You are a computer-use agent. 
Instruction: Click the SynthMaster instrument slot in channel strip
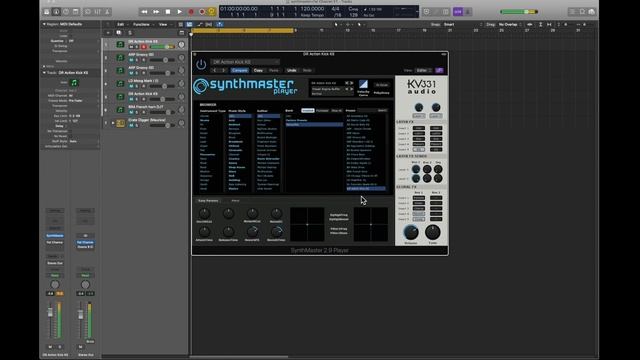tap(55, 236)
